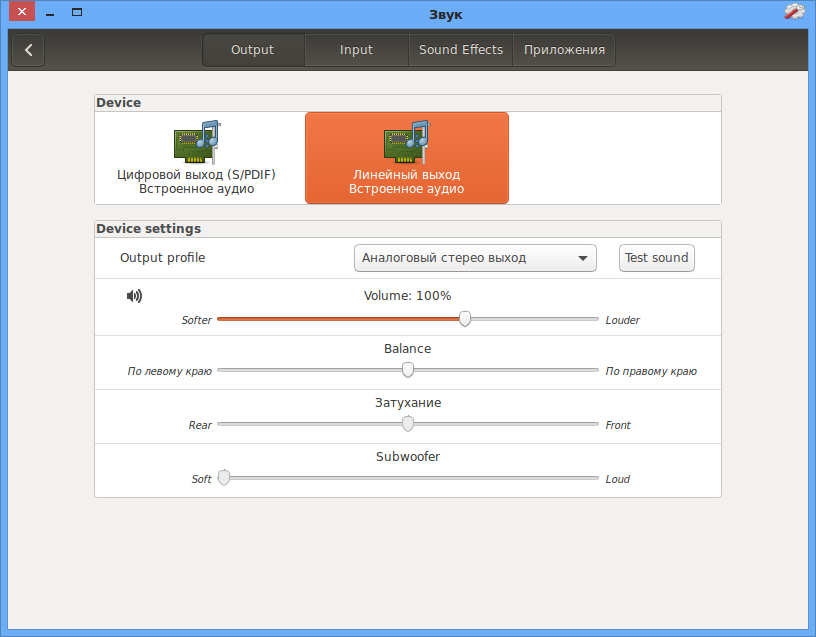Open the Output profile dropdown
The image size is (816, 637).
click(x=475, y=258)
